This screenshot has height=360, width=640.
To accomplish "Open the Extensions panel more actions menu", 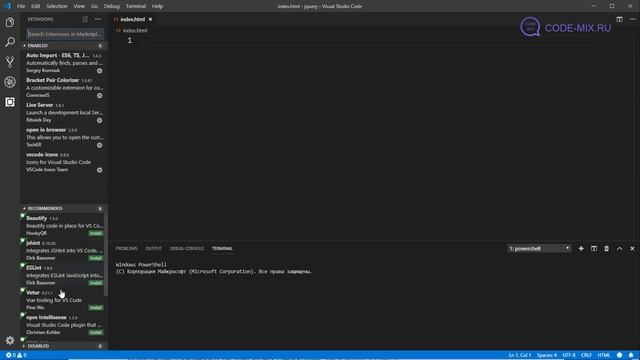I will tap(98, 19).
